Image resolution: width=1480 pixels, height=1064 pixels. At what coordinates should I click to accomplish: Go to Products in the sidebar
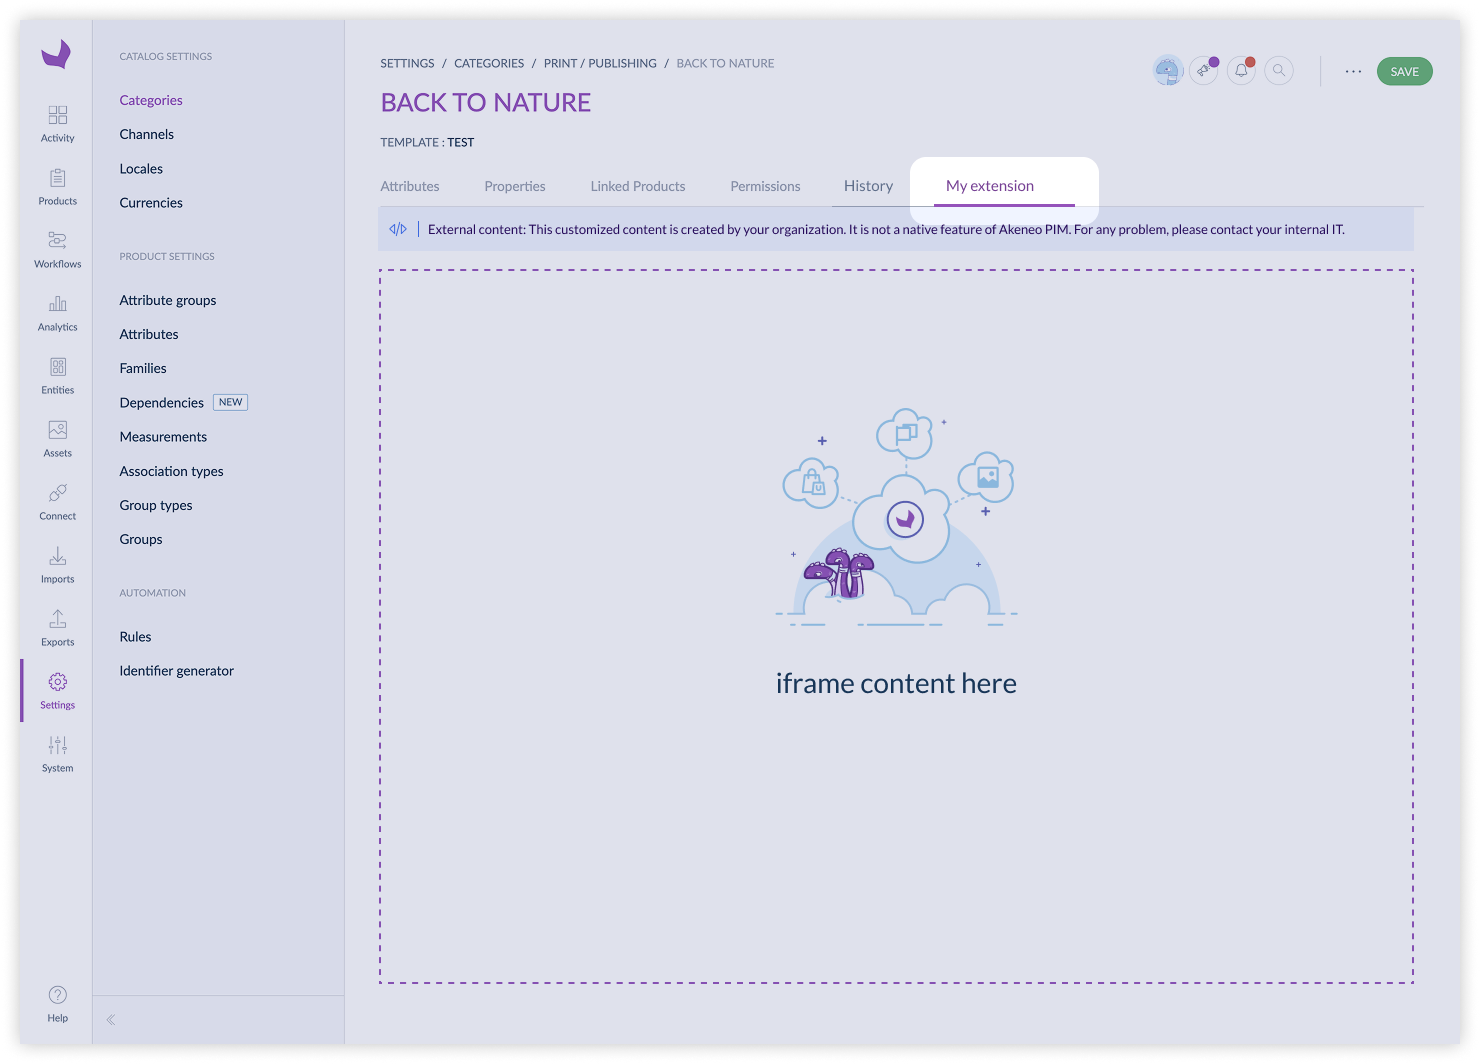pyautogui.click(x=57, y=179)
